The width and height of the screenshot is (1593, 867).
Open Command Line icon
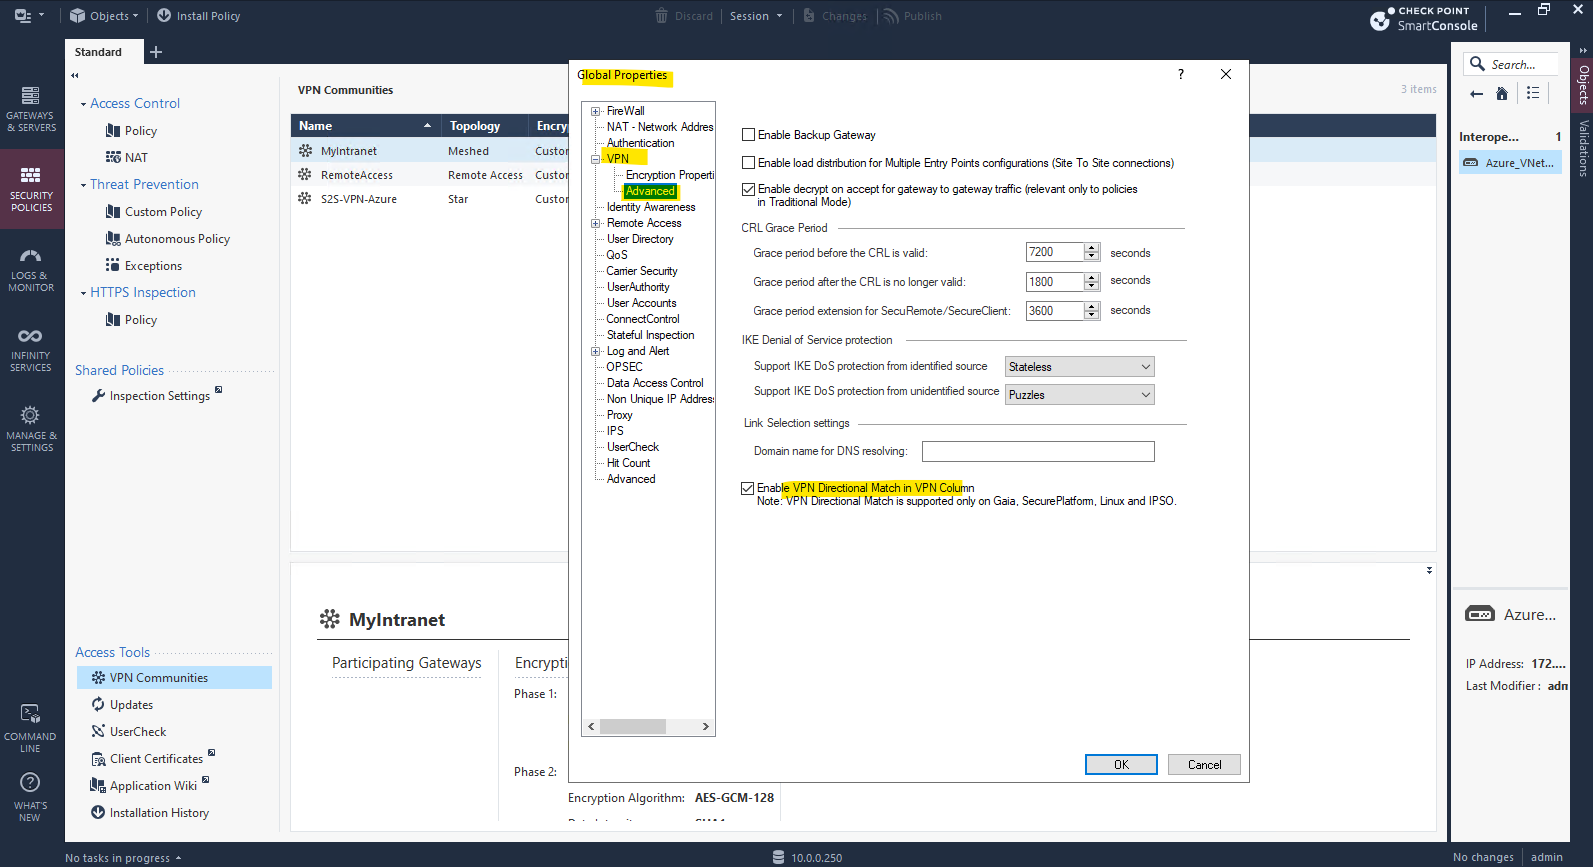coord(31,714)
